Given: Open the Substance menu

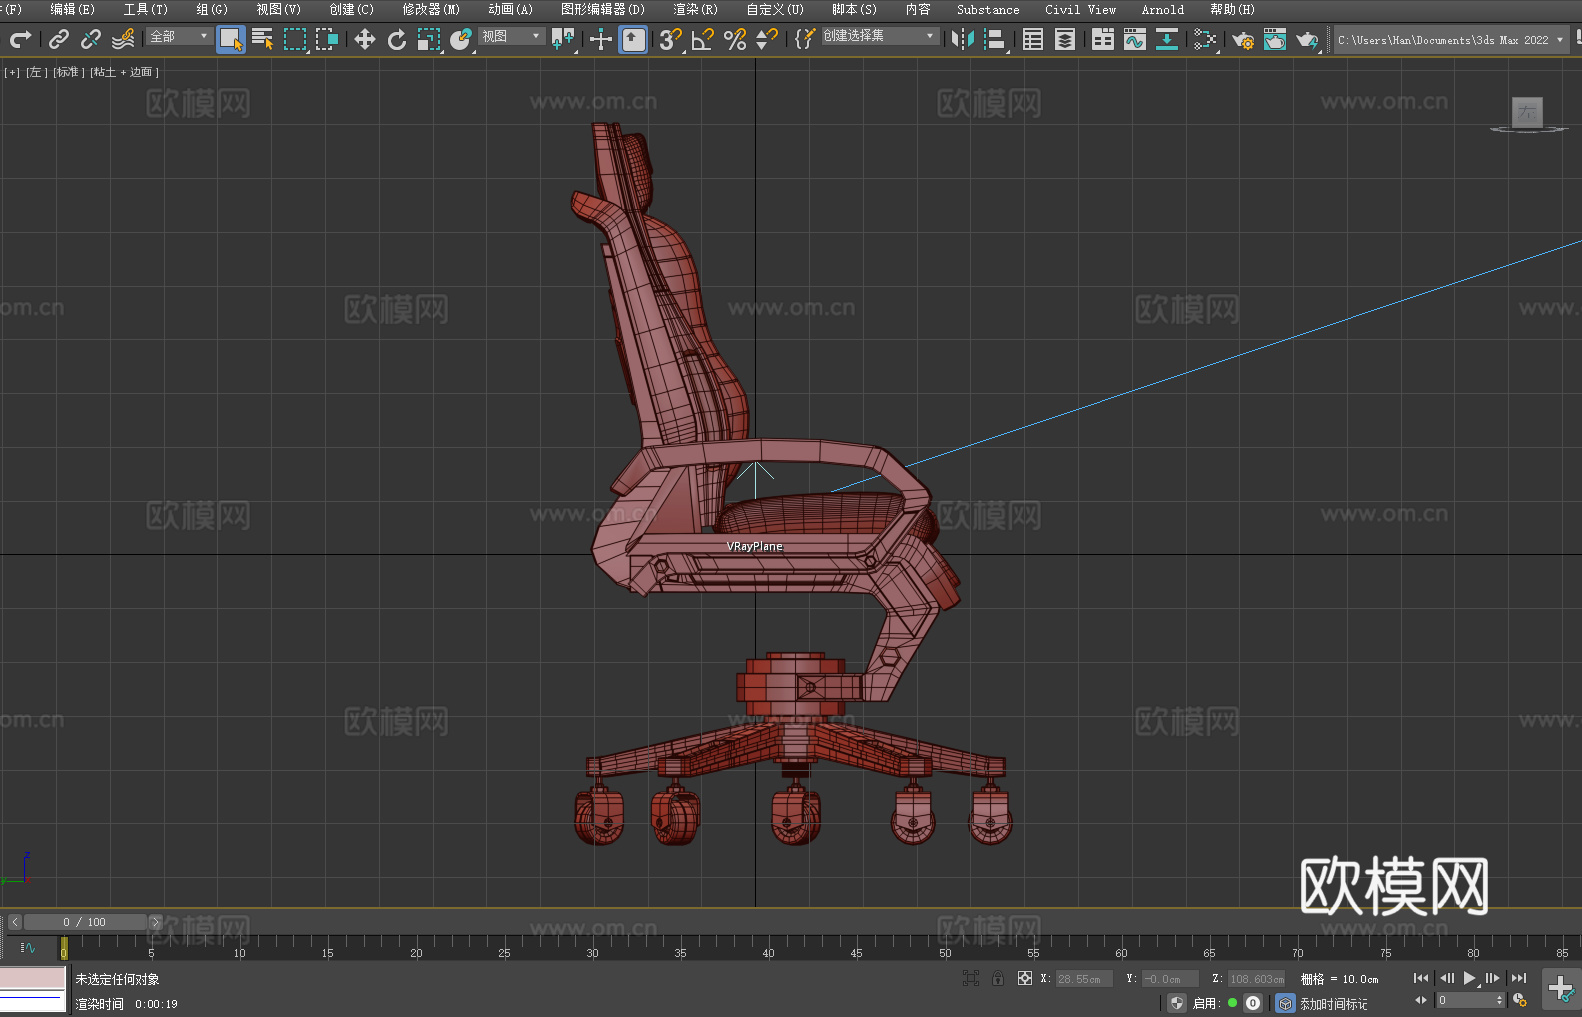Looking at the screenshot, I should 988,9.
